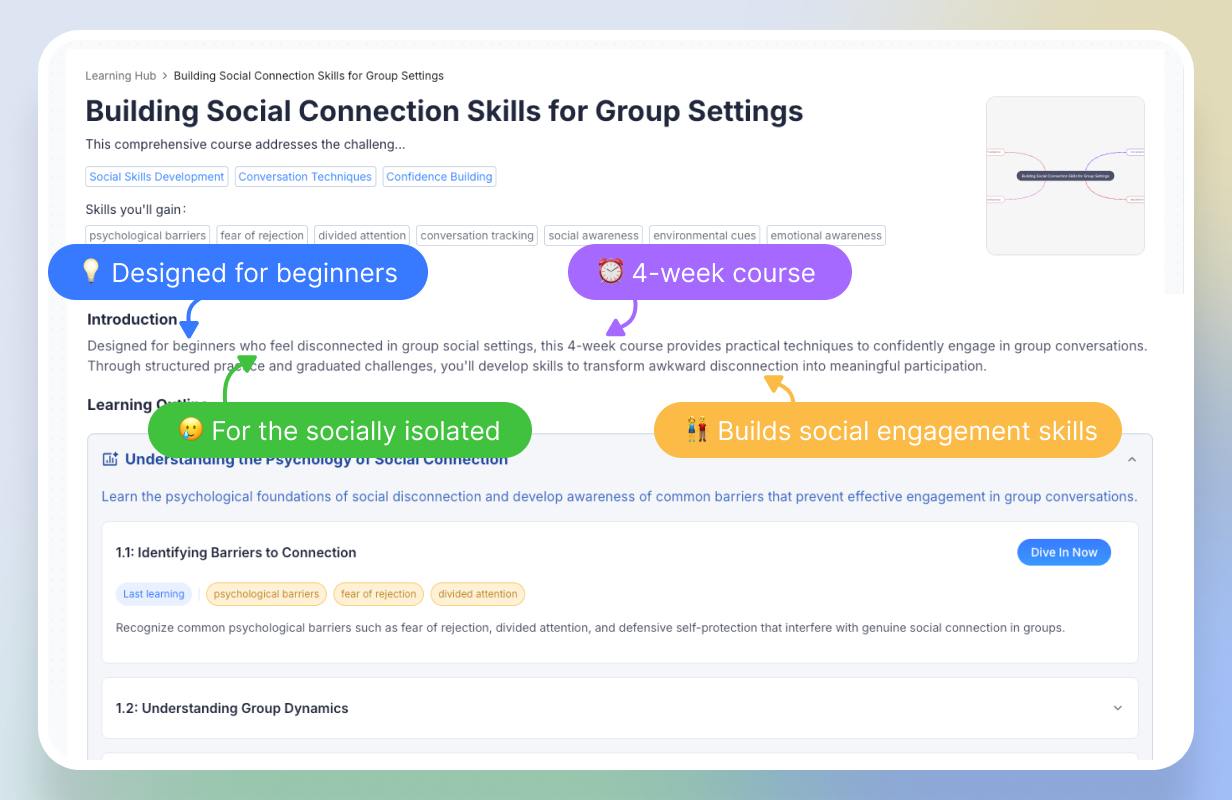Click the Confidence Building tag

(x=439, y=176)
